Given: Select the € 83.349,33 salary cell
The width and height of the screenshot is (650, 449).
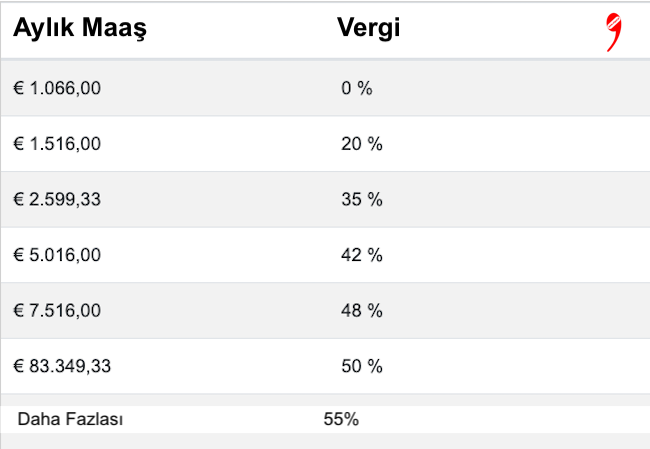Looking at the screenshot, I should [62, 366].
